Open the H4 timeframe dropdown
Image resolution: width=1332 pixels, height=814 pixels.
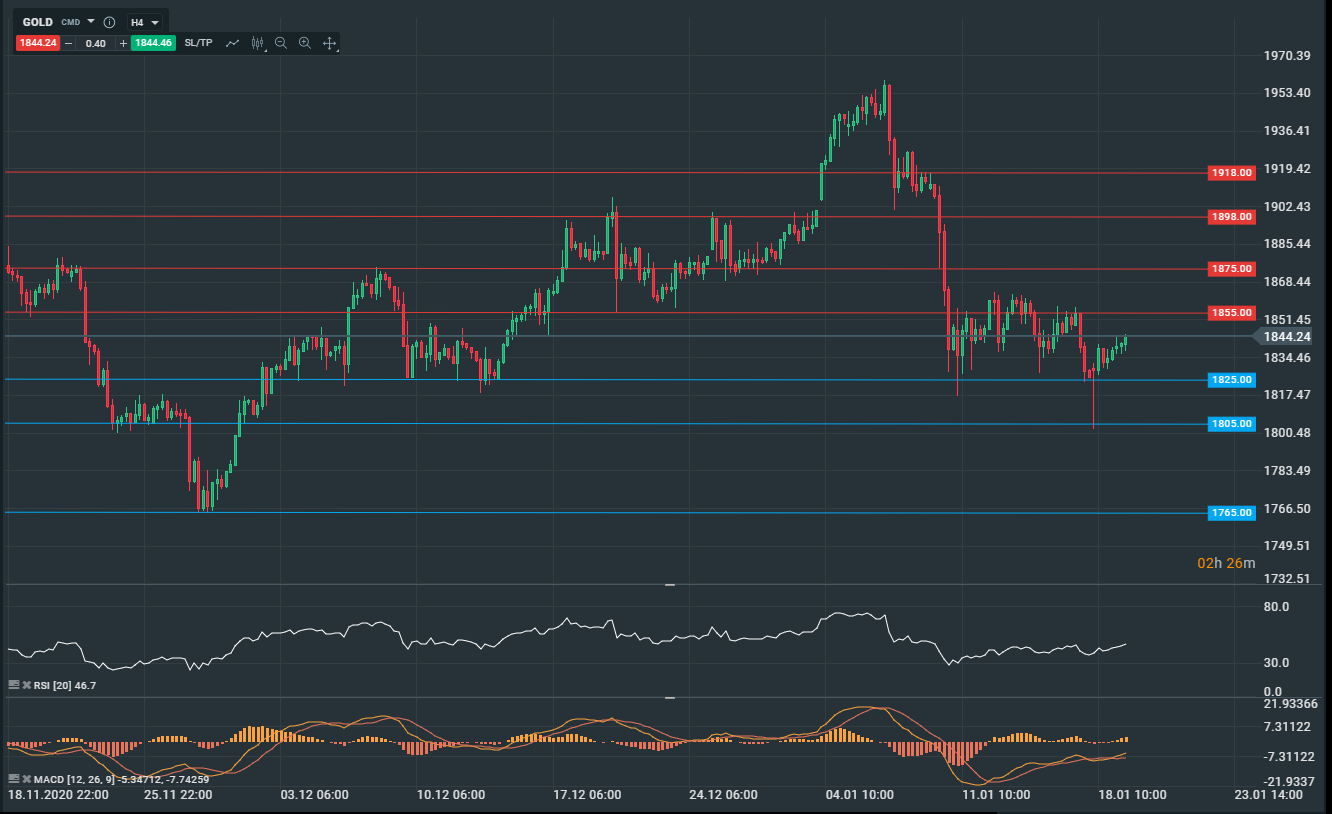tap(145, 22)
